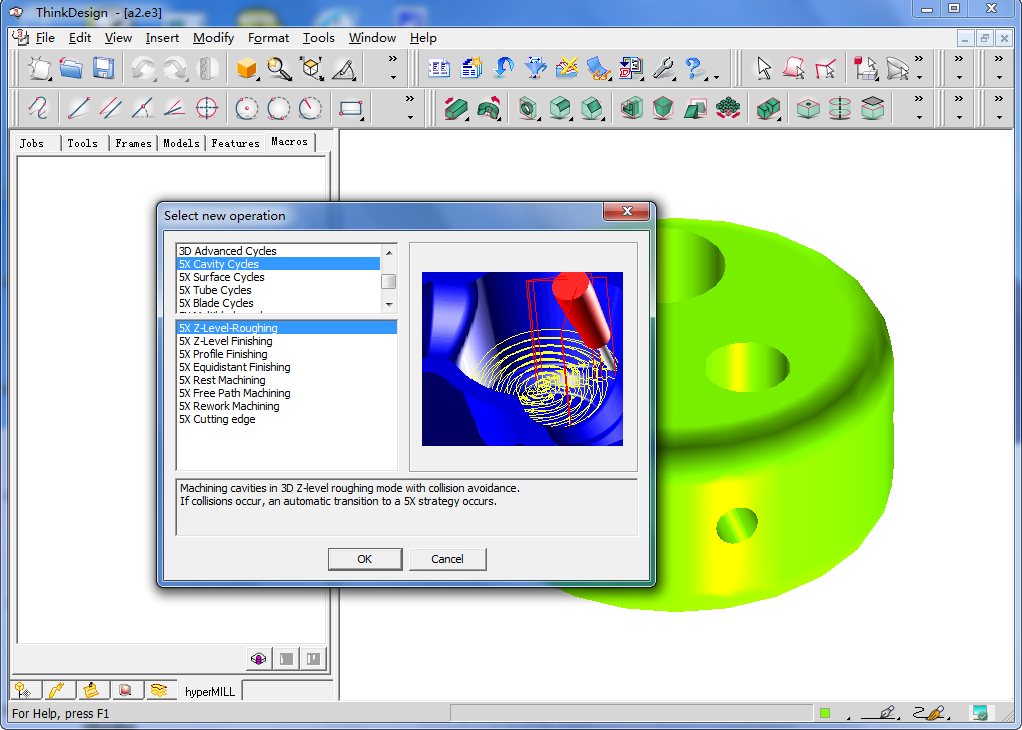The image size is (1022, 730).
Task: Select 5X Blade Cycles category
Action: coord(278,303)
